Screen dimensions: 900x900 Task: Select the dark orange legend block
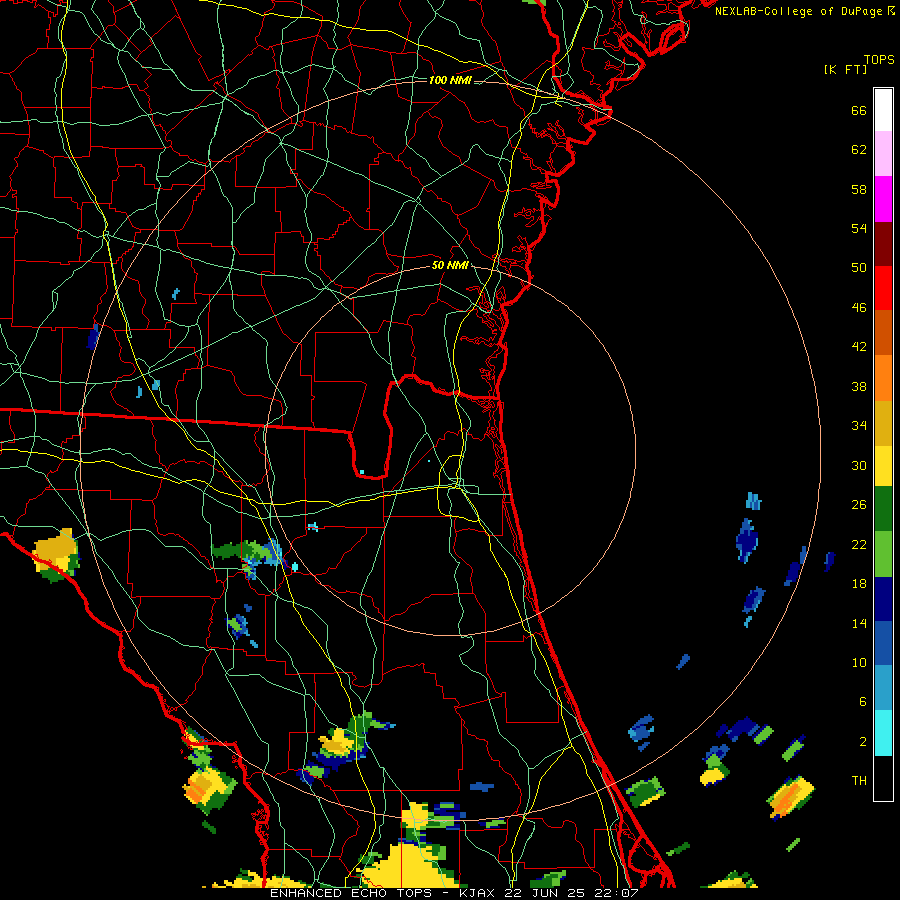pos(883,332)
